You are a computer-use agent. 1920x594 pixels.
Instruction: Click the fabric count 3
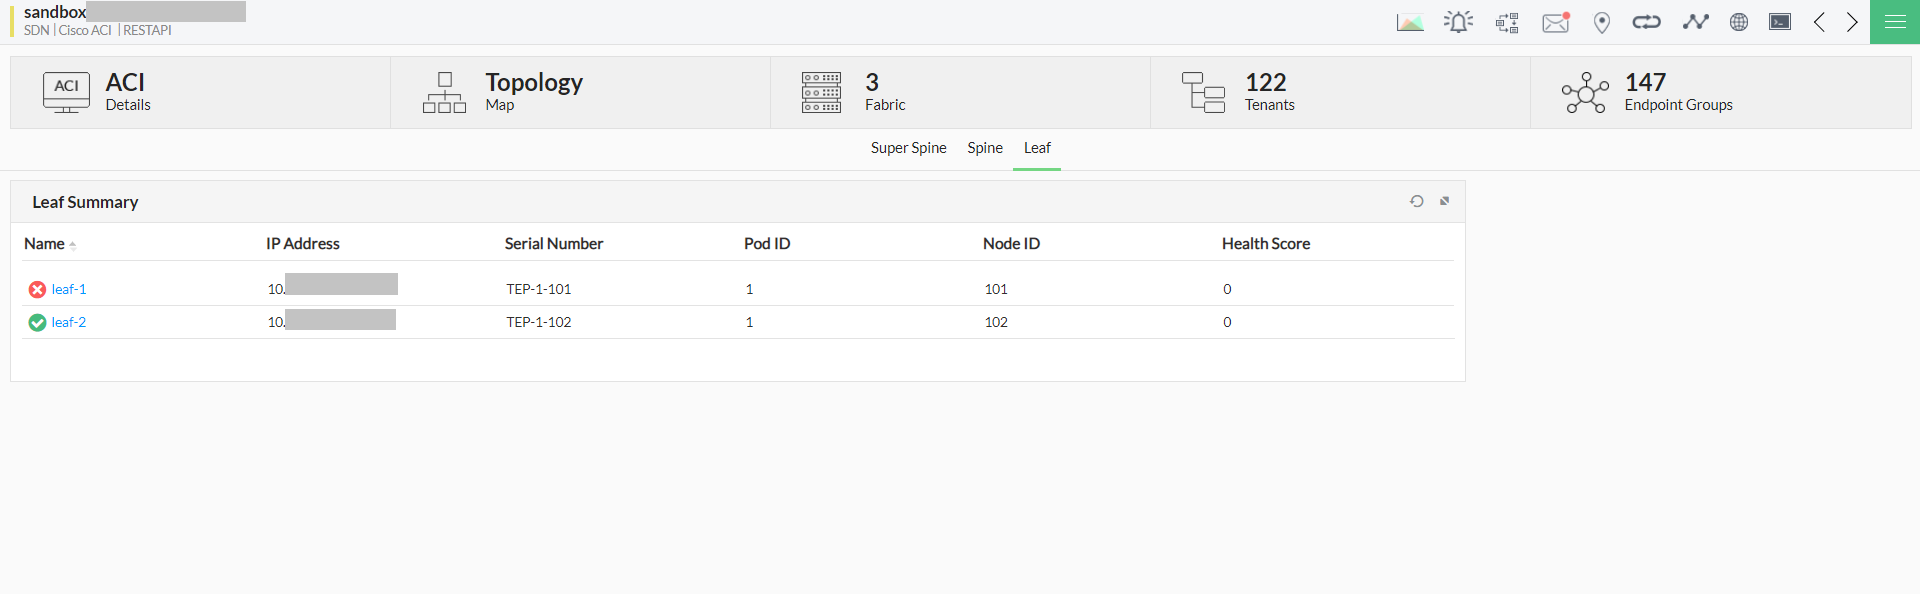tap(872, 82)
